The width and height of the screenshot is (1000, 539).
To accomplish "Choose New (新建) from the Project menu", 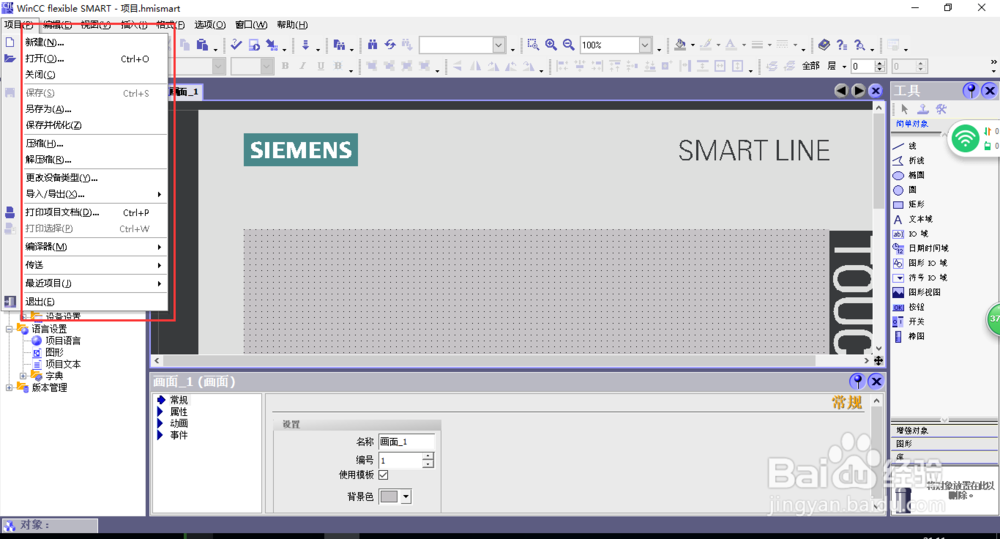I will click(94, 42).
